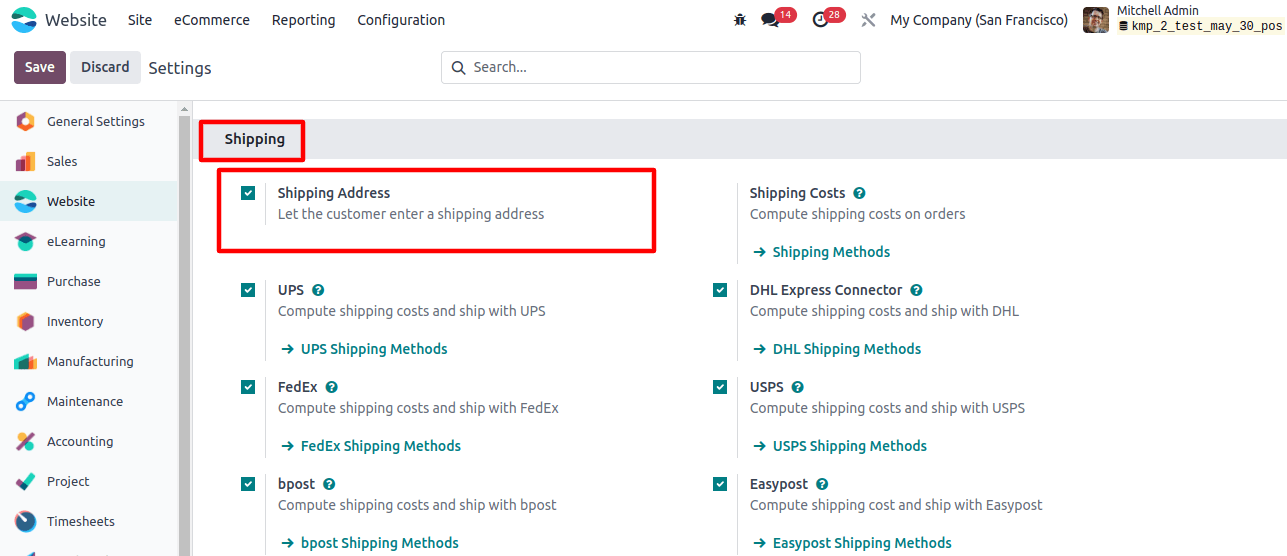Click the Timesheets sidebar icon
Image resolution: width=1287 pixels, height=556 pixels.
(26, 522)
